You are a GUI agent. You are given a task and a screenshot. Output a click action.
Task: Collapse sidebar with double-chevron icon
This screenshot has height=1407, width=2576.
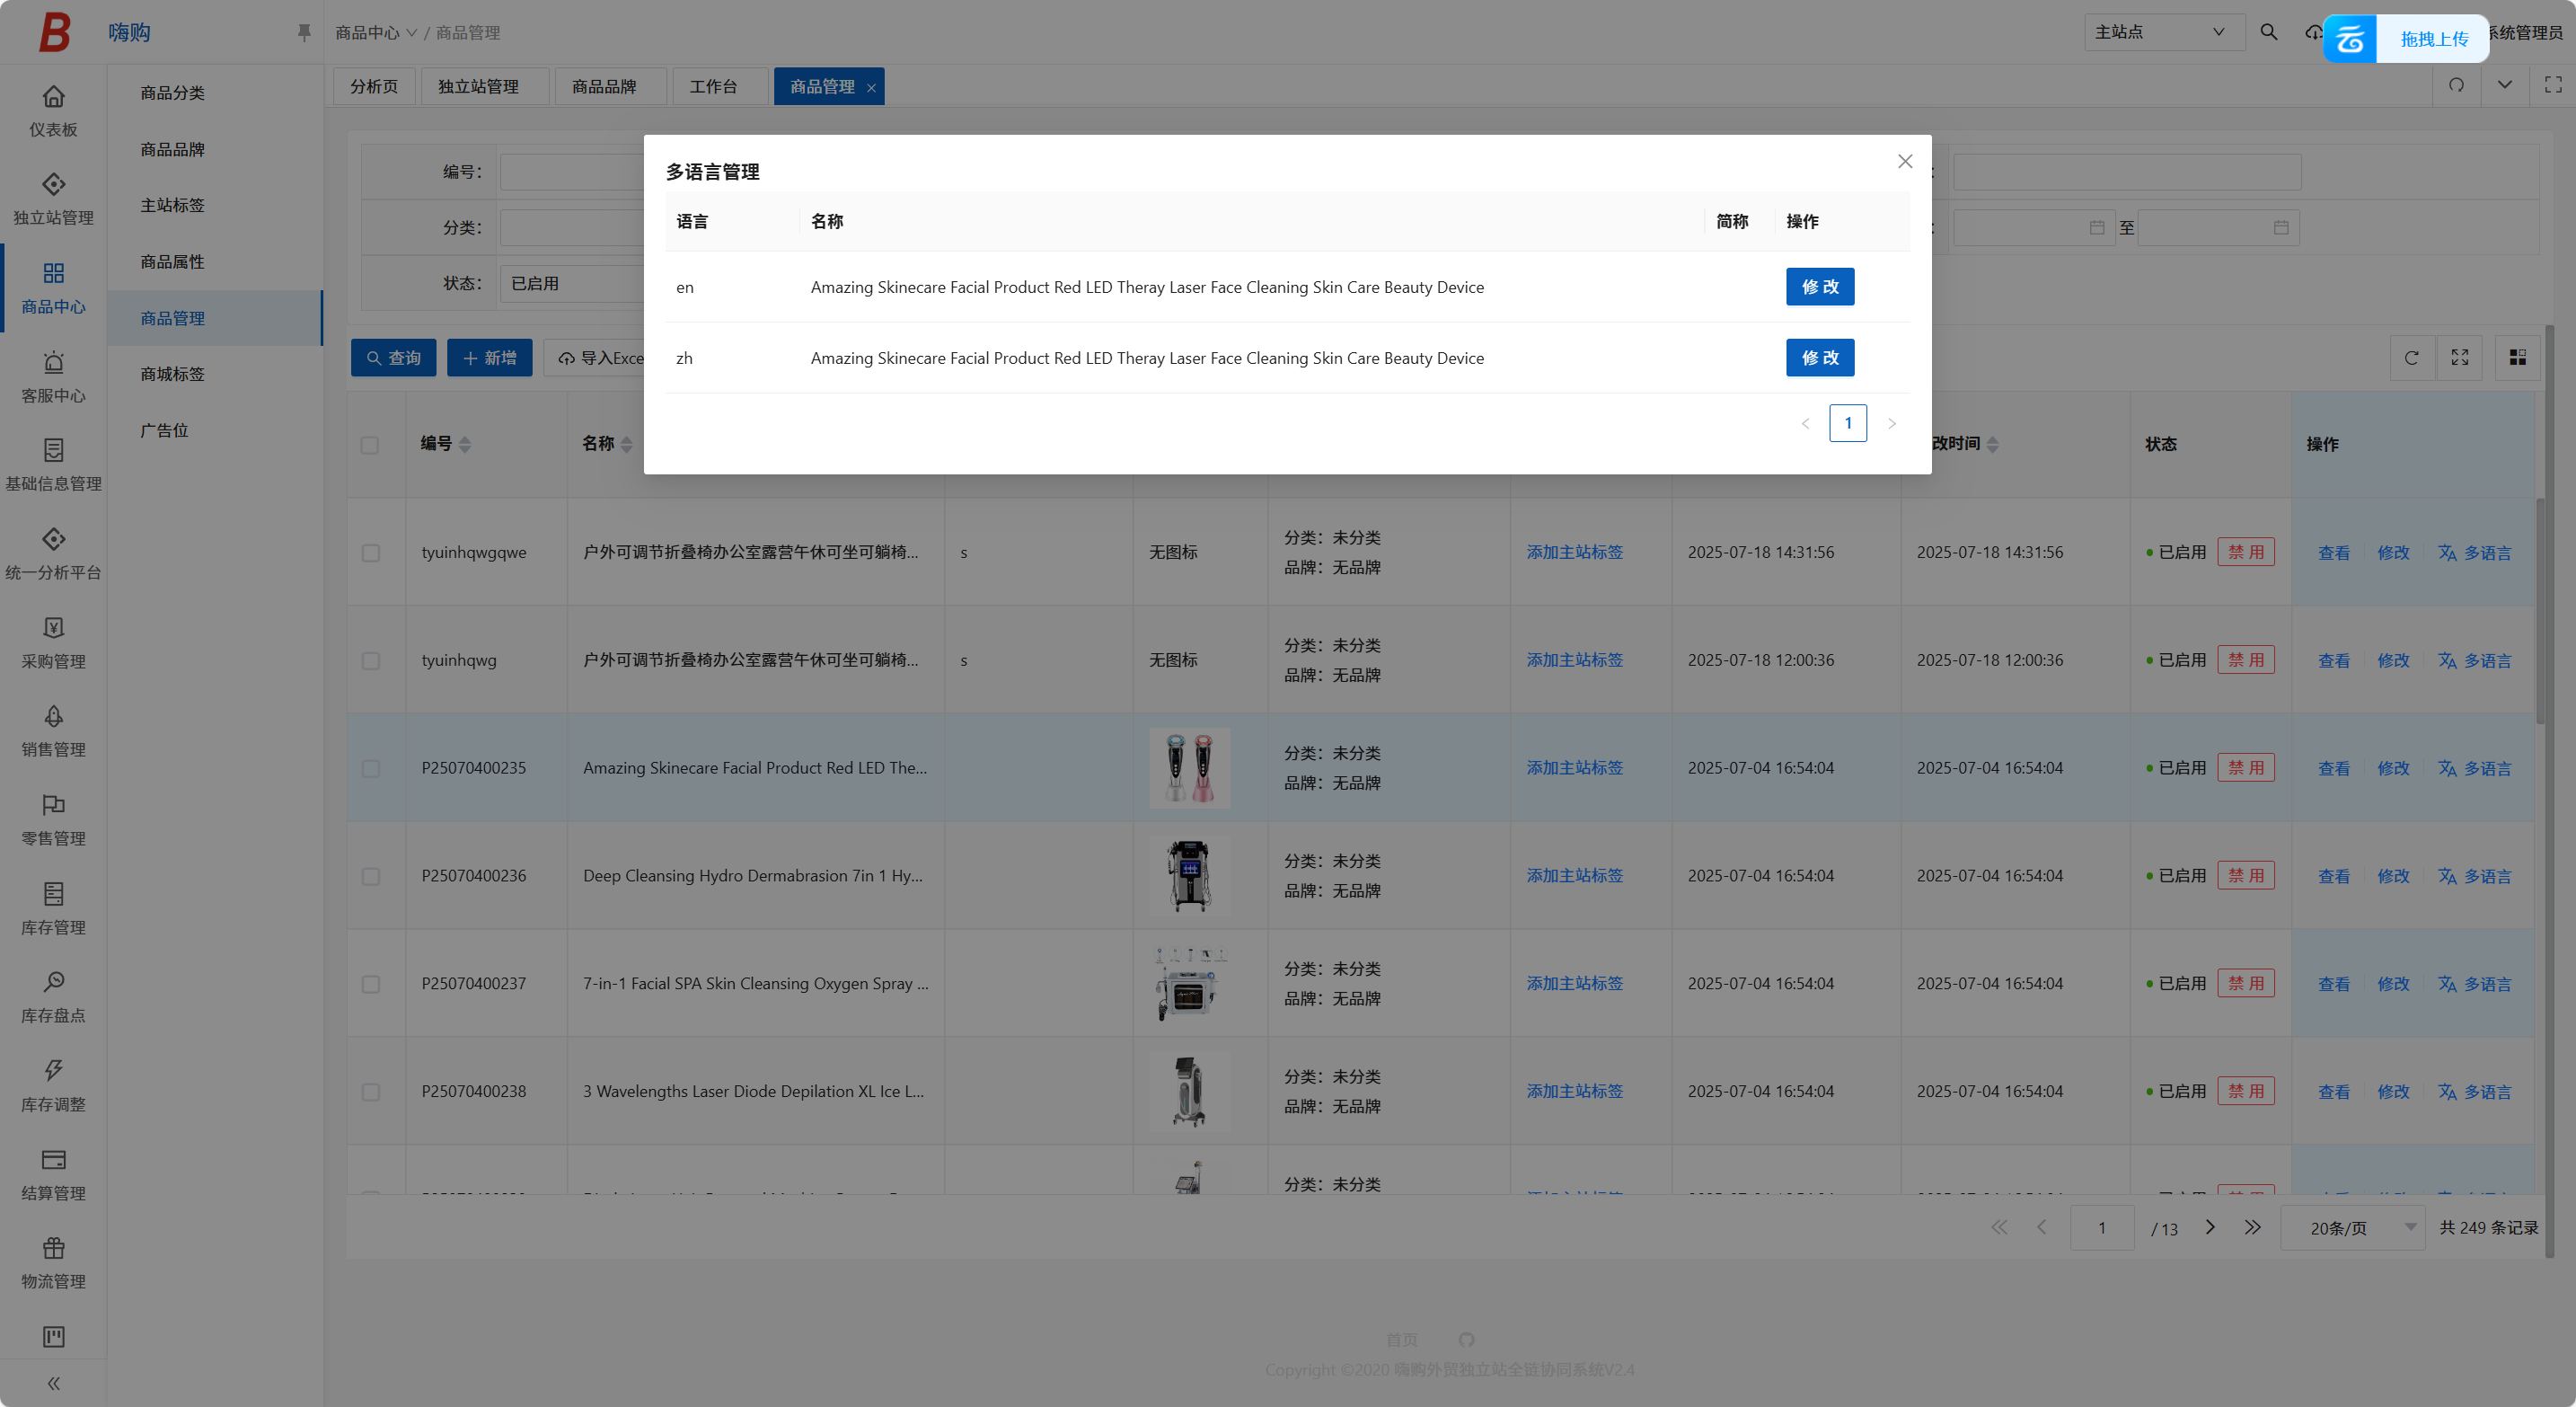(x=53, y=1383)
